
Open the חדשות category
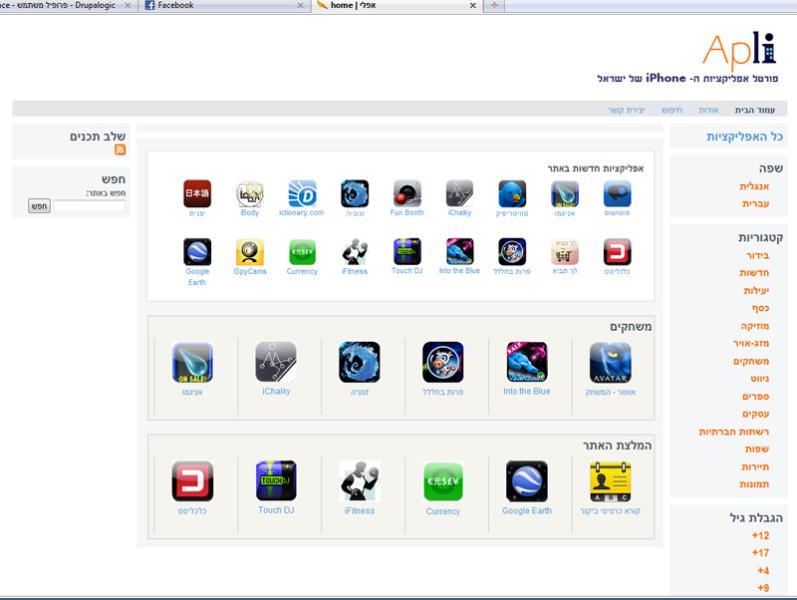coord(754,273)
